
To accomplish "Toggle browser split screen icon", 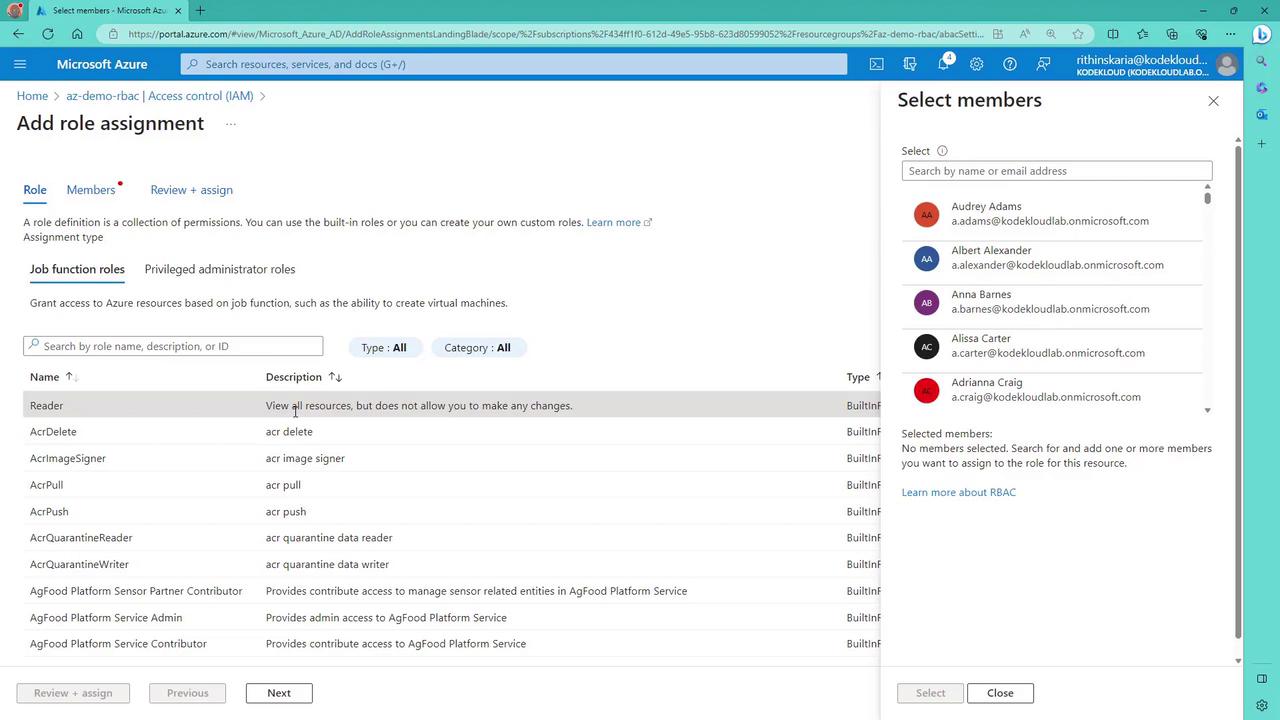I will [1113, 34].
